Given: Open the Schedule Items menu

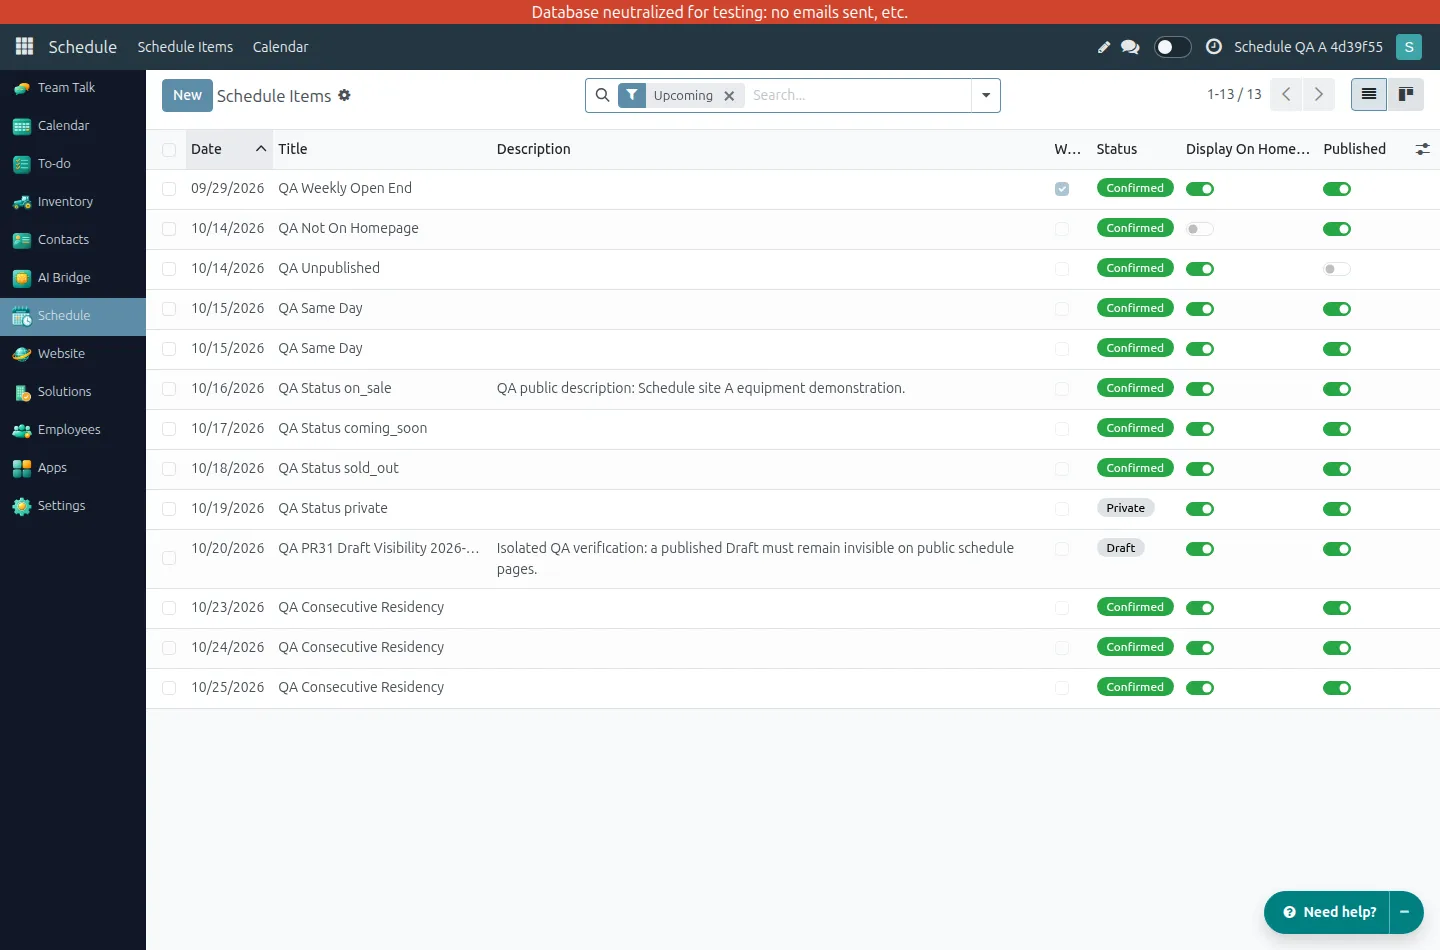Looking at the screenshot, I should click(185, 47).
